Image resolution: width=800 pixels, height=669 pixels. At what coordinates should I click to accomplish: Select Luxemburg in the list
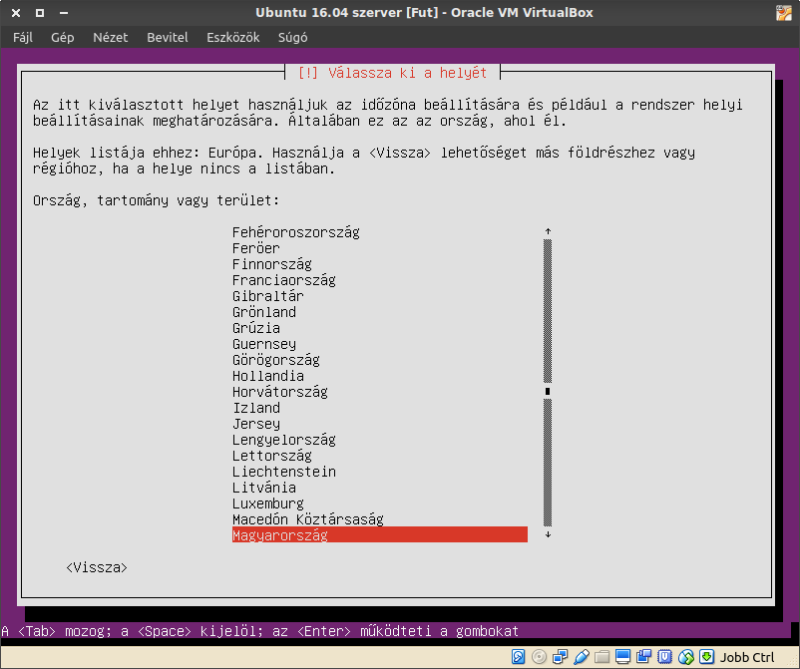(x=268, y=504)
